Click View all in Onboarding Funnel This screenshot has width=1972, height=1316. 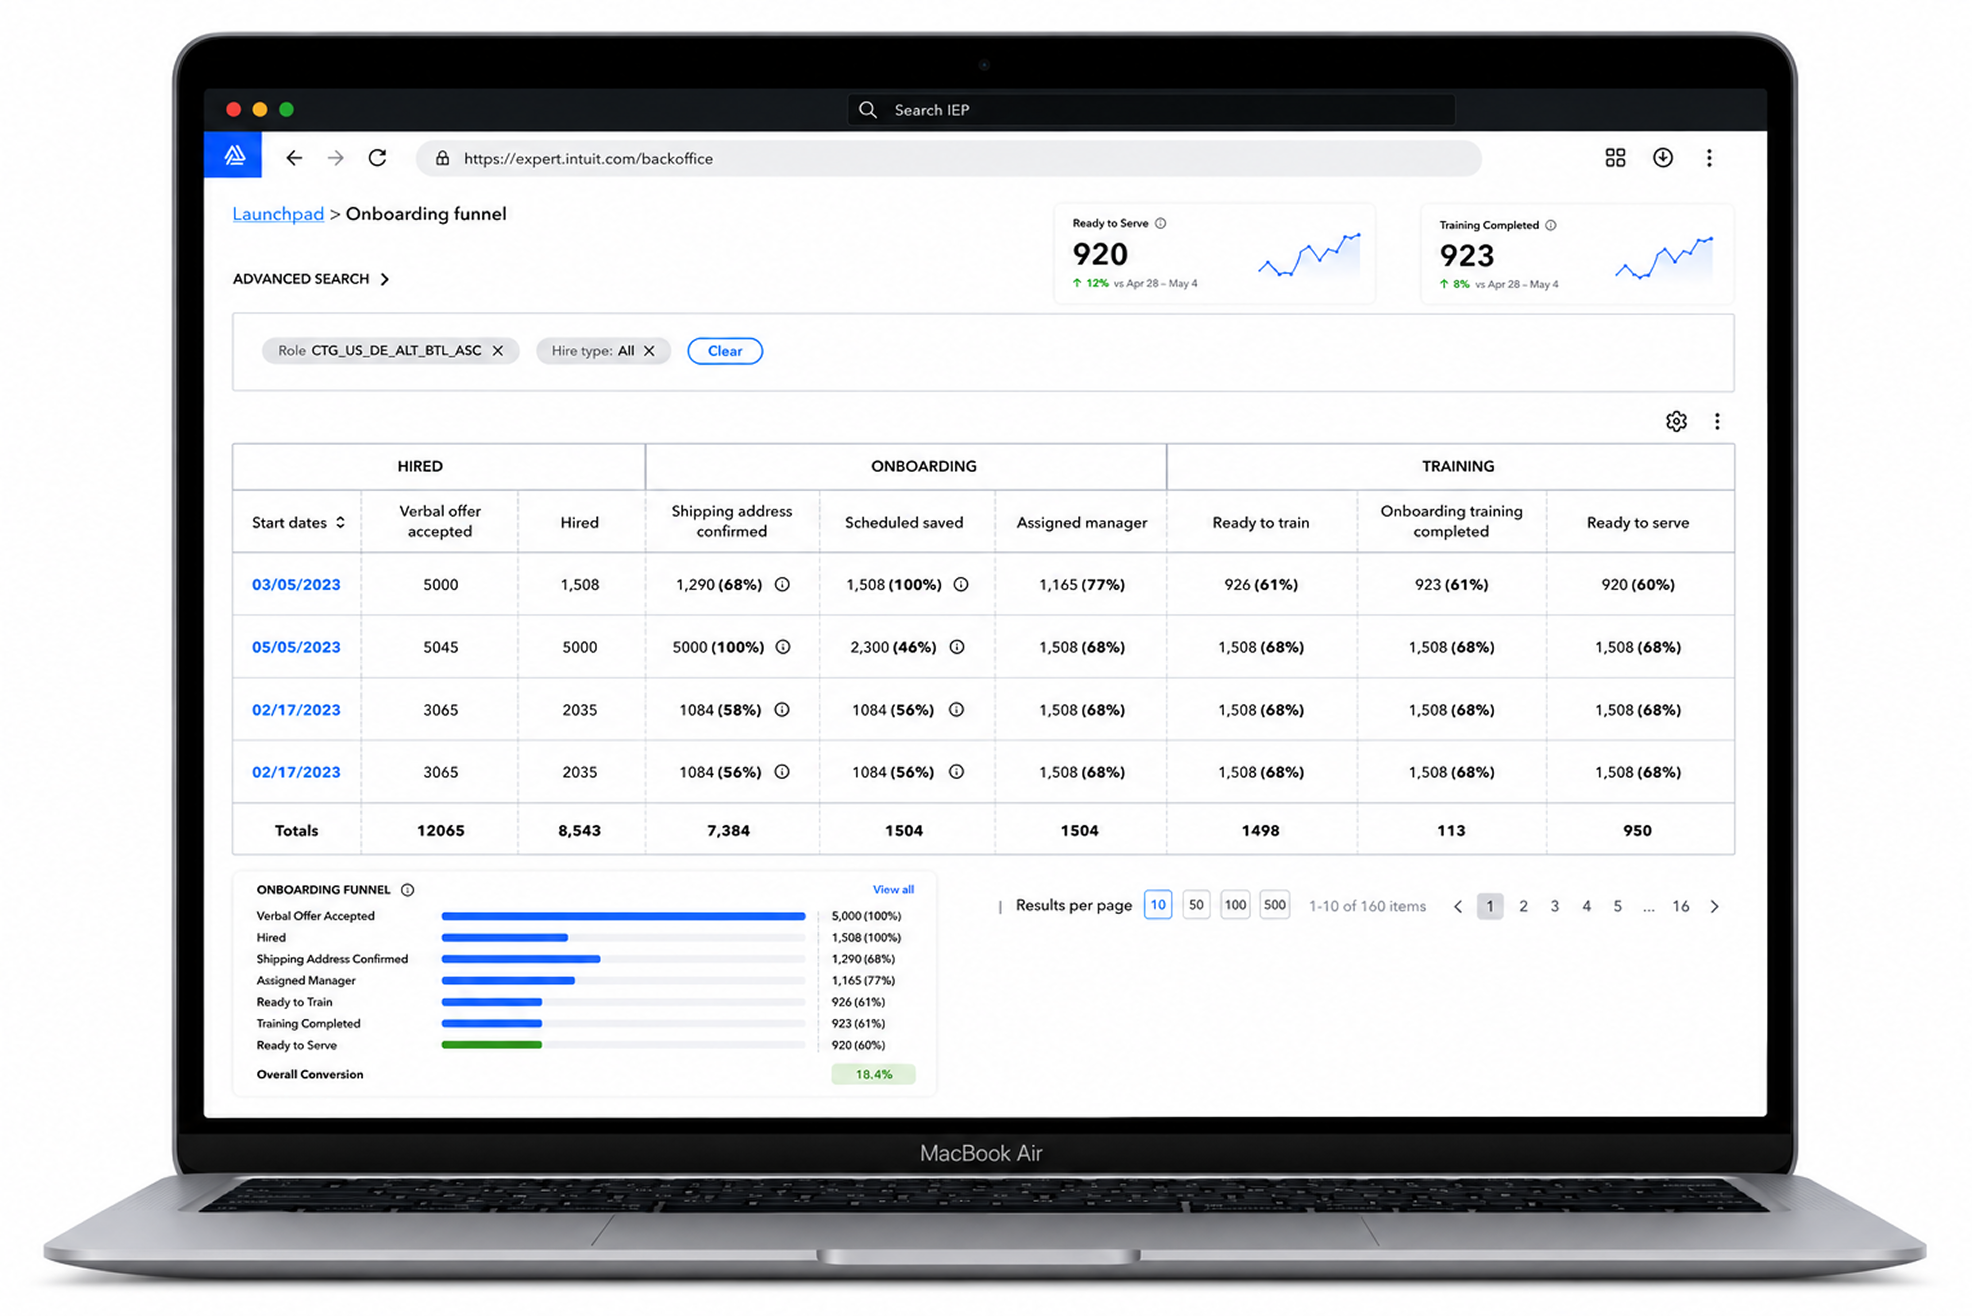tap(893, 889)
